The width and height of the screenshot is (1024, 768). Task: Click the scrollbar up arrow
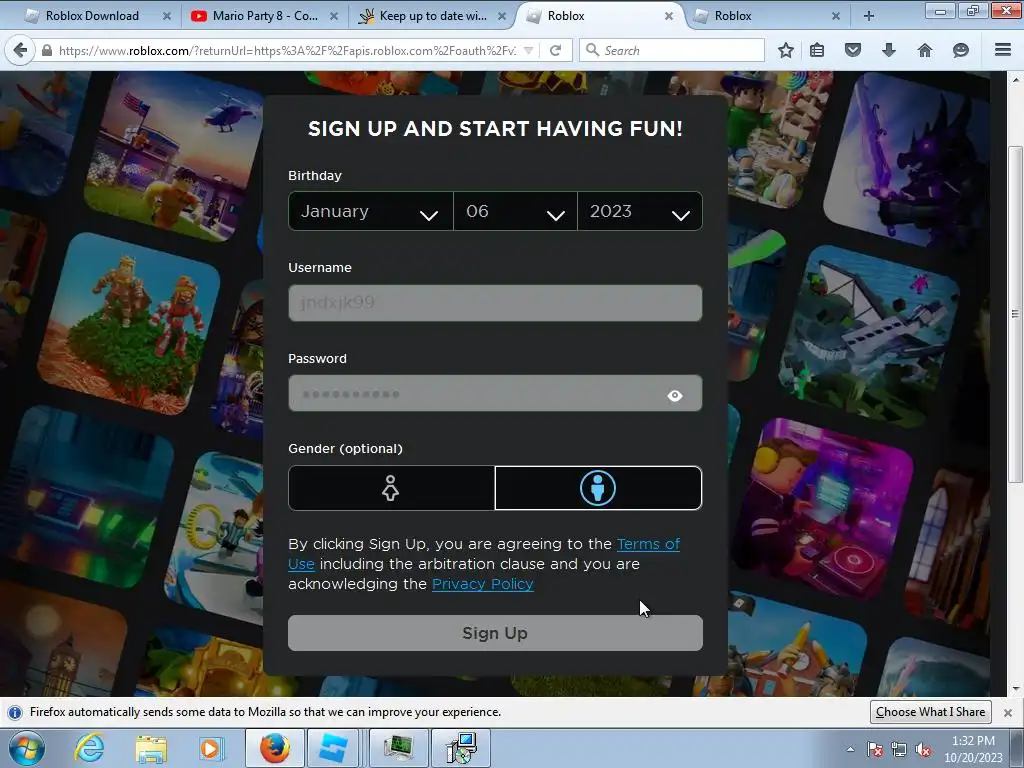pos(1016,79)
